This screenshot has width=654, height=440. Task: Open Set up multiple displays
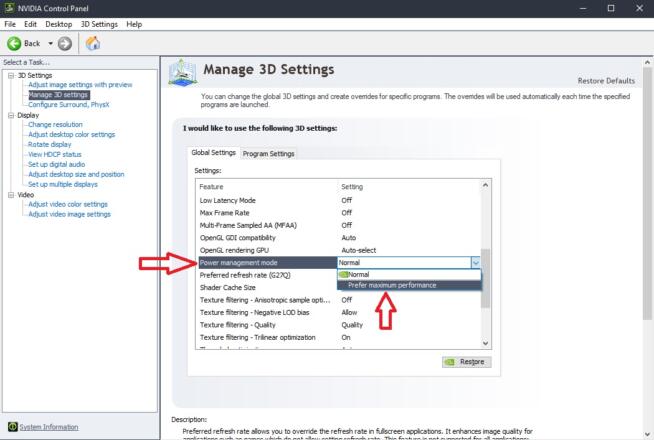point(63,184)
